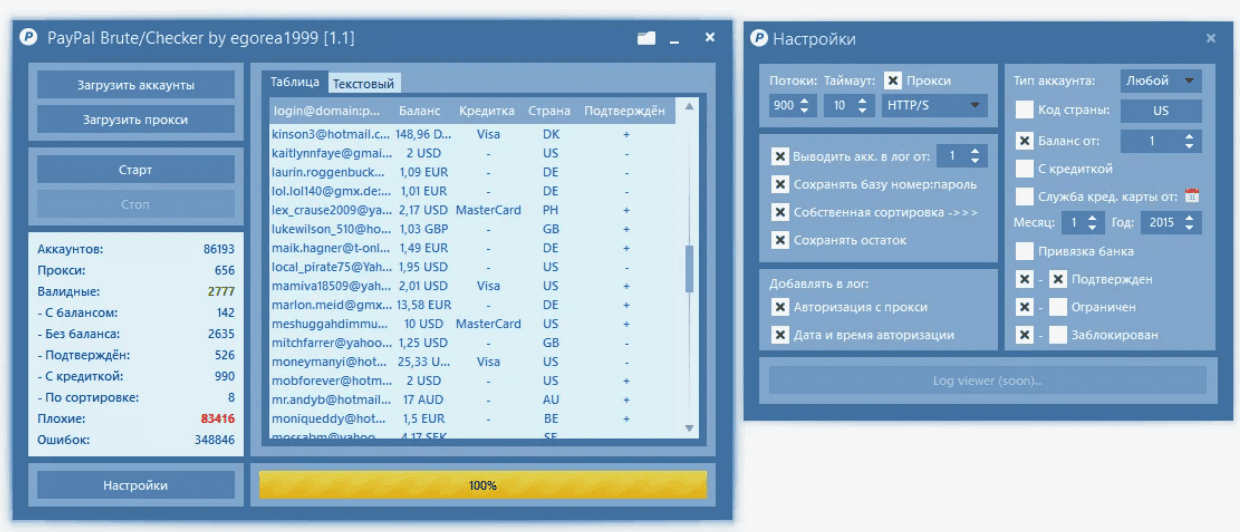1240x532 pixels.
Task: Uncheck Собственная сортировка option
Action: (780, 213)
